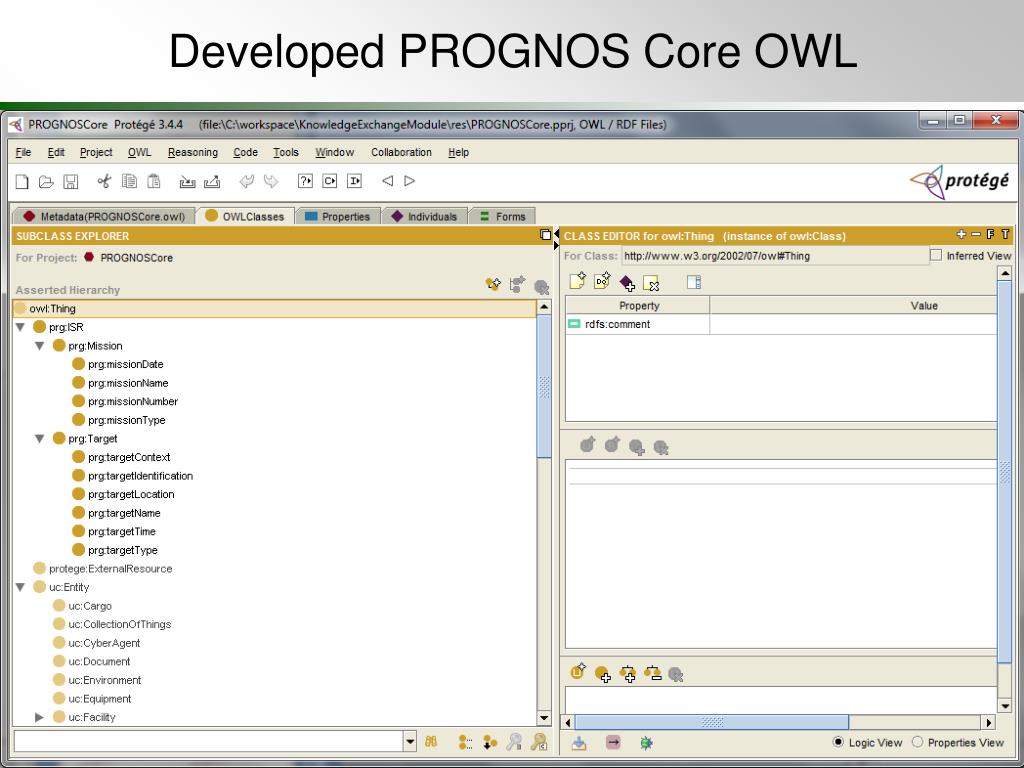The height and width of the screenshot is (768, 1024).
Task: Click the Create new expression icon
Action: point(578,672)
